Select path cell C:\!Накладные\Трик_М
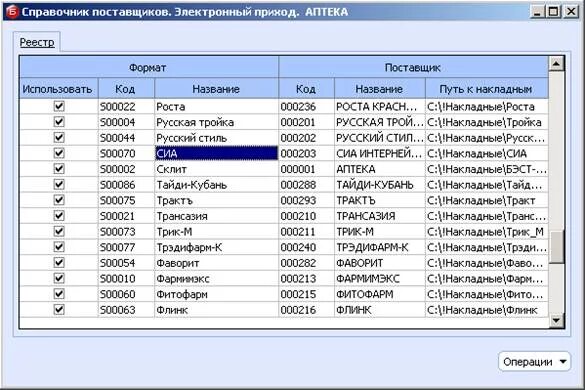This screenshot has height=390, width=585. (x=487, y=232)
